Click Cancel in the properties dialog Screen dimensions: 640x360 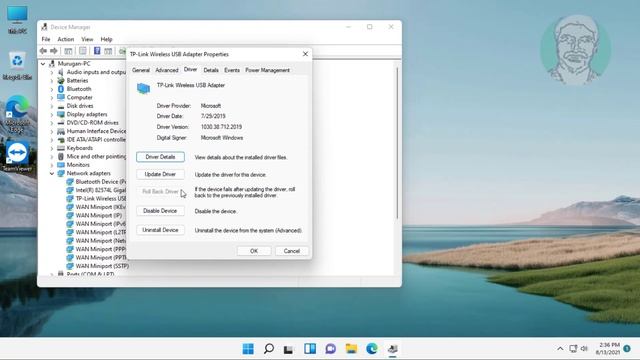(291, 251)
